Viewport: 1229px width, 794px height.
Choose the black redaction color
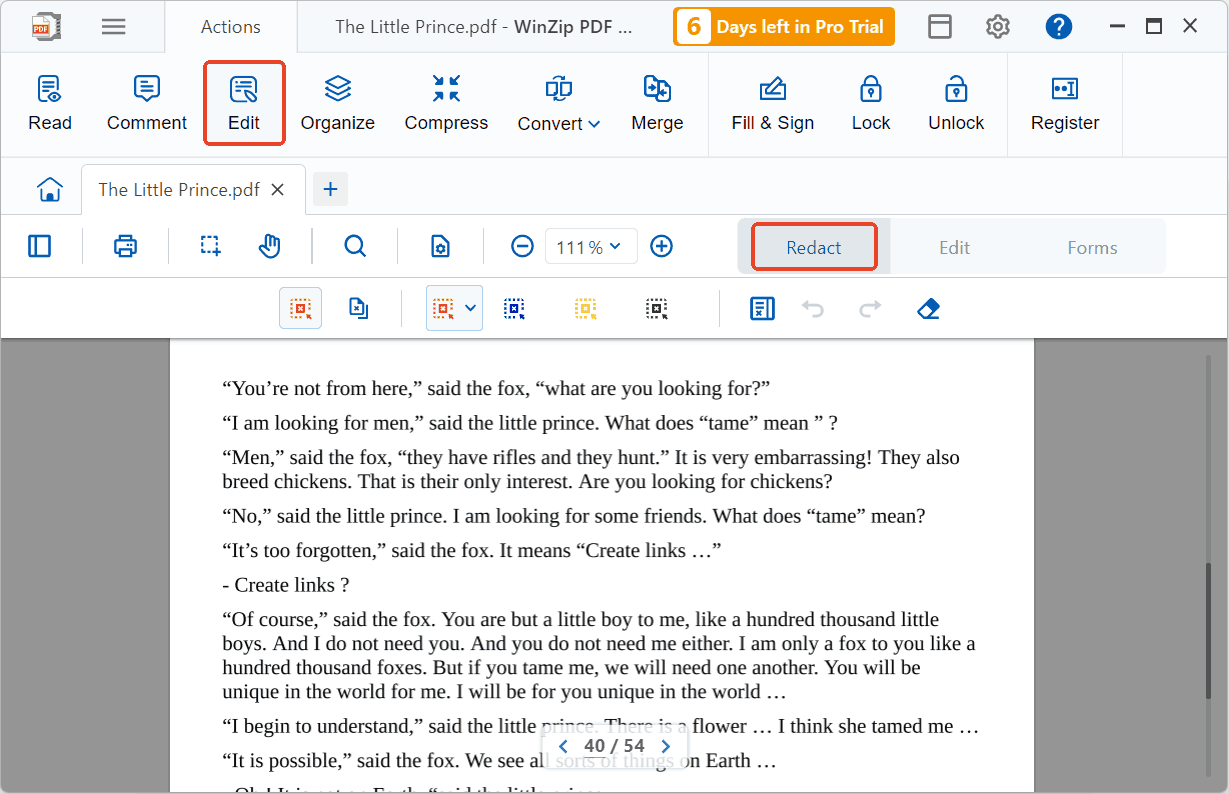click(x=657, y=308)
